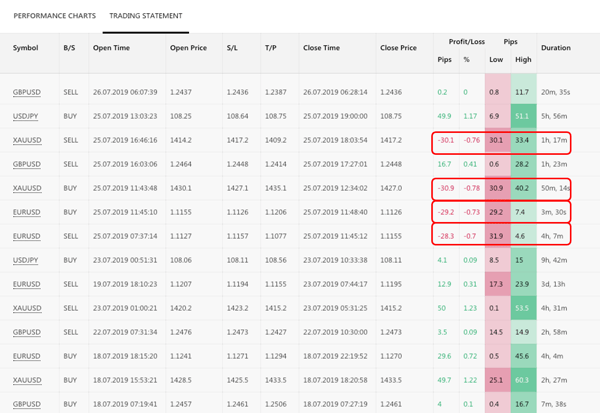Click USDJPY symbol link opened 25.07.2019 13:03:23
Image resolution: width=600 pixels, height=413 pixels.
tap(27, 117)
